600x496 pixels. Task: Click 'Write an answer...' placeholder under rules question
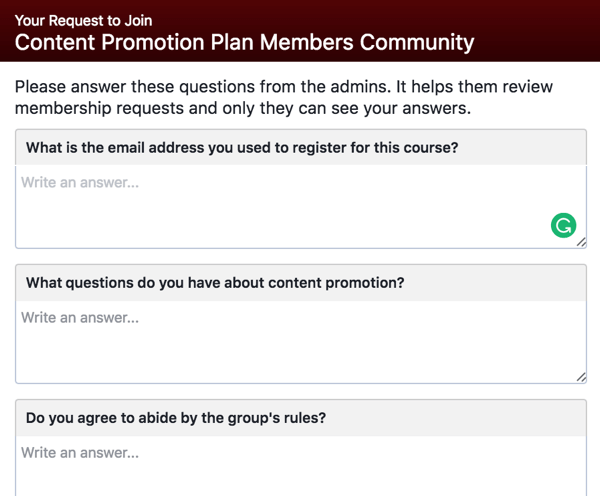coord(80,453)
